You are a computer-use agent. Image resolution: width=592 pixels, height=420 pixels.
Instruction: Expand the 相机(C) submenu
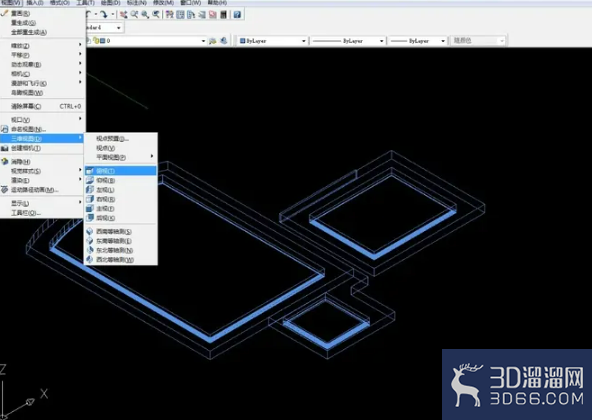tap(42, 74)
